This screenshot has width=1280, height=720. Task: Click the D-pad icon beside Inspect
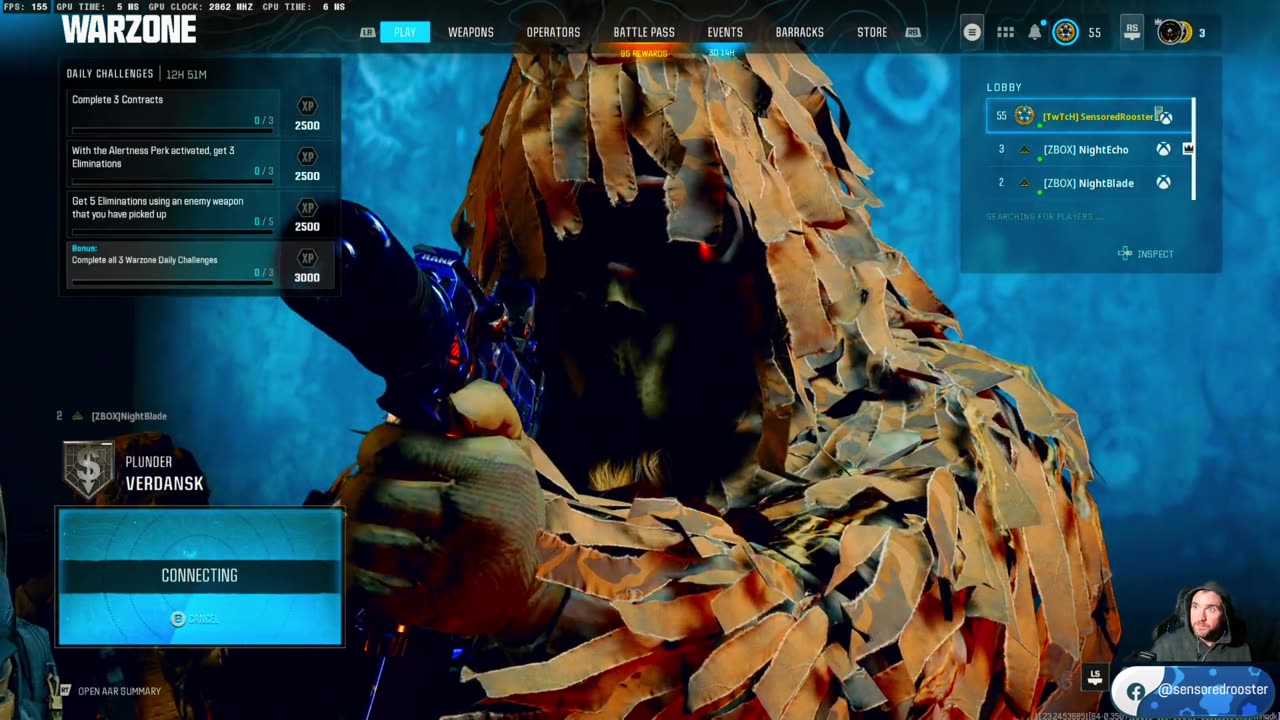pyautogui.click(x=1125, y=254)
